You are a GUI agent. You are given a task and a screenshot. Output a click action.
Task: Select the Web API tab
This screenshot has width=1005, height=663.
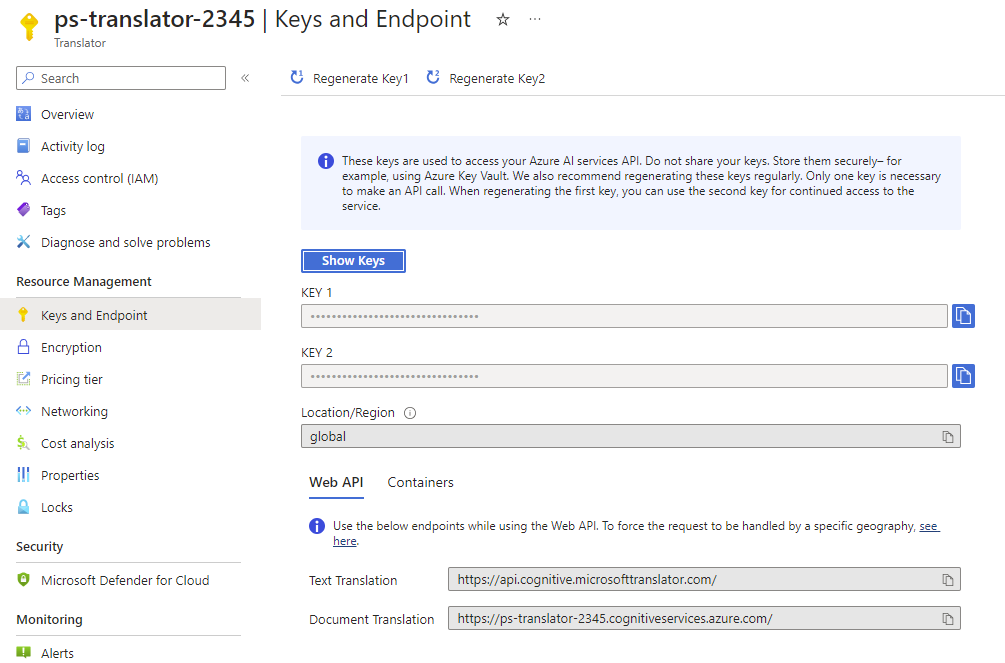click(x=336, y=482)
